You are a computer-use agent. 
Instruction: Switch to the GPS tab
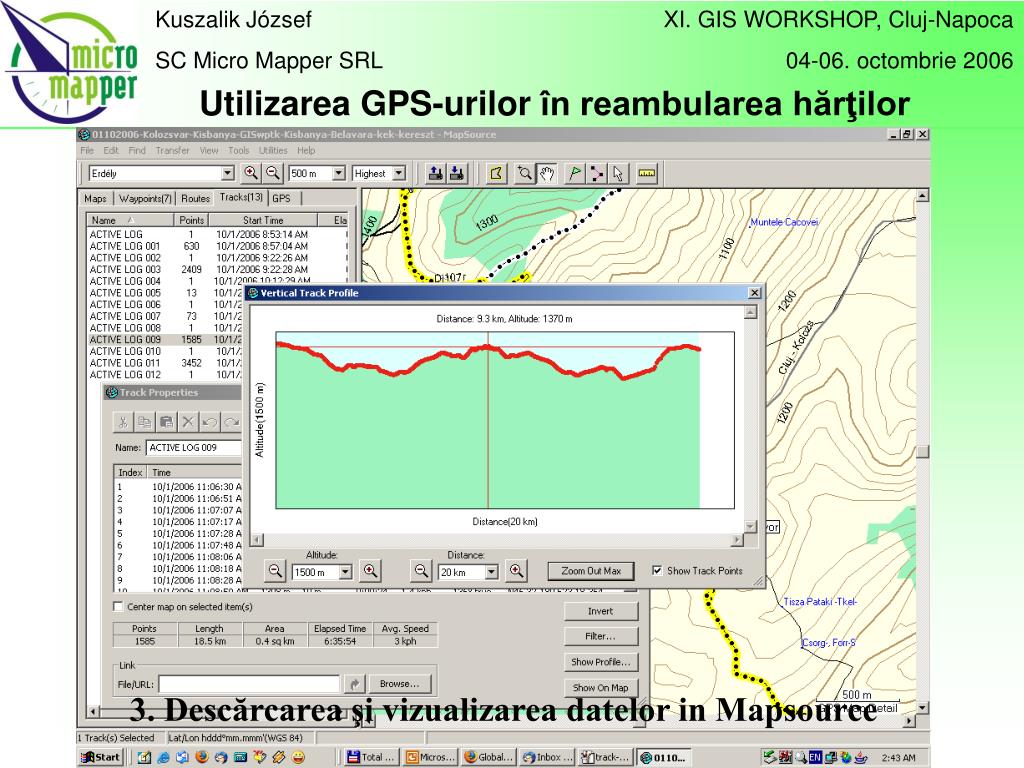coord(281,198)
